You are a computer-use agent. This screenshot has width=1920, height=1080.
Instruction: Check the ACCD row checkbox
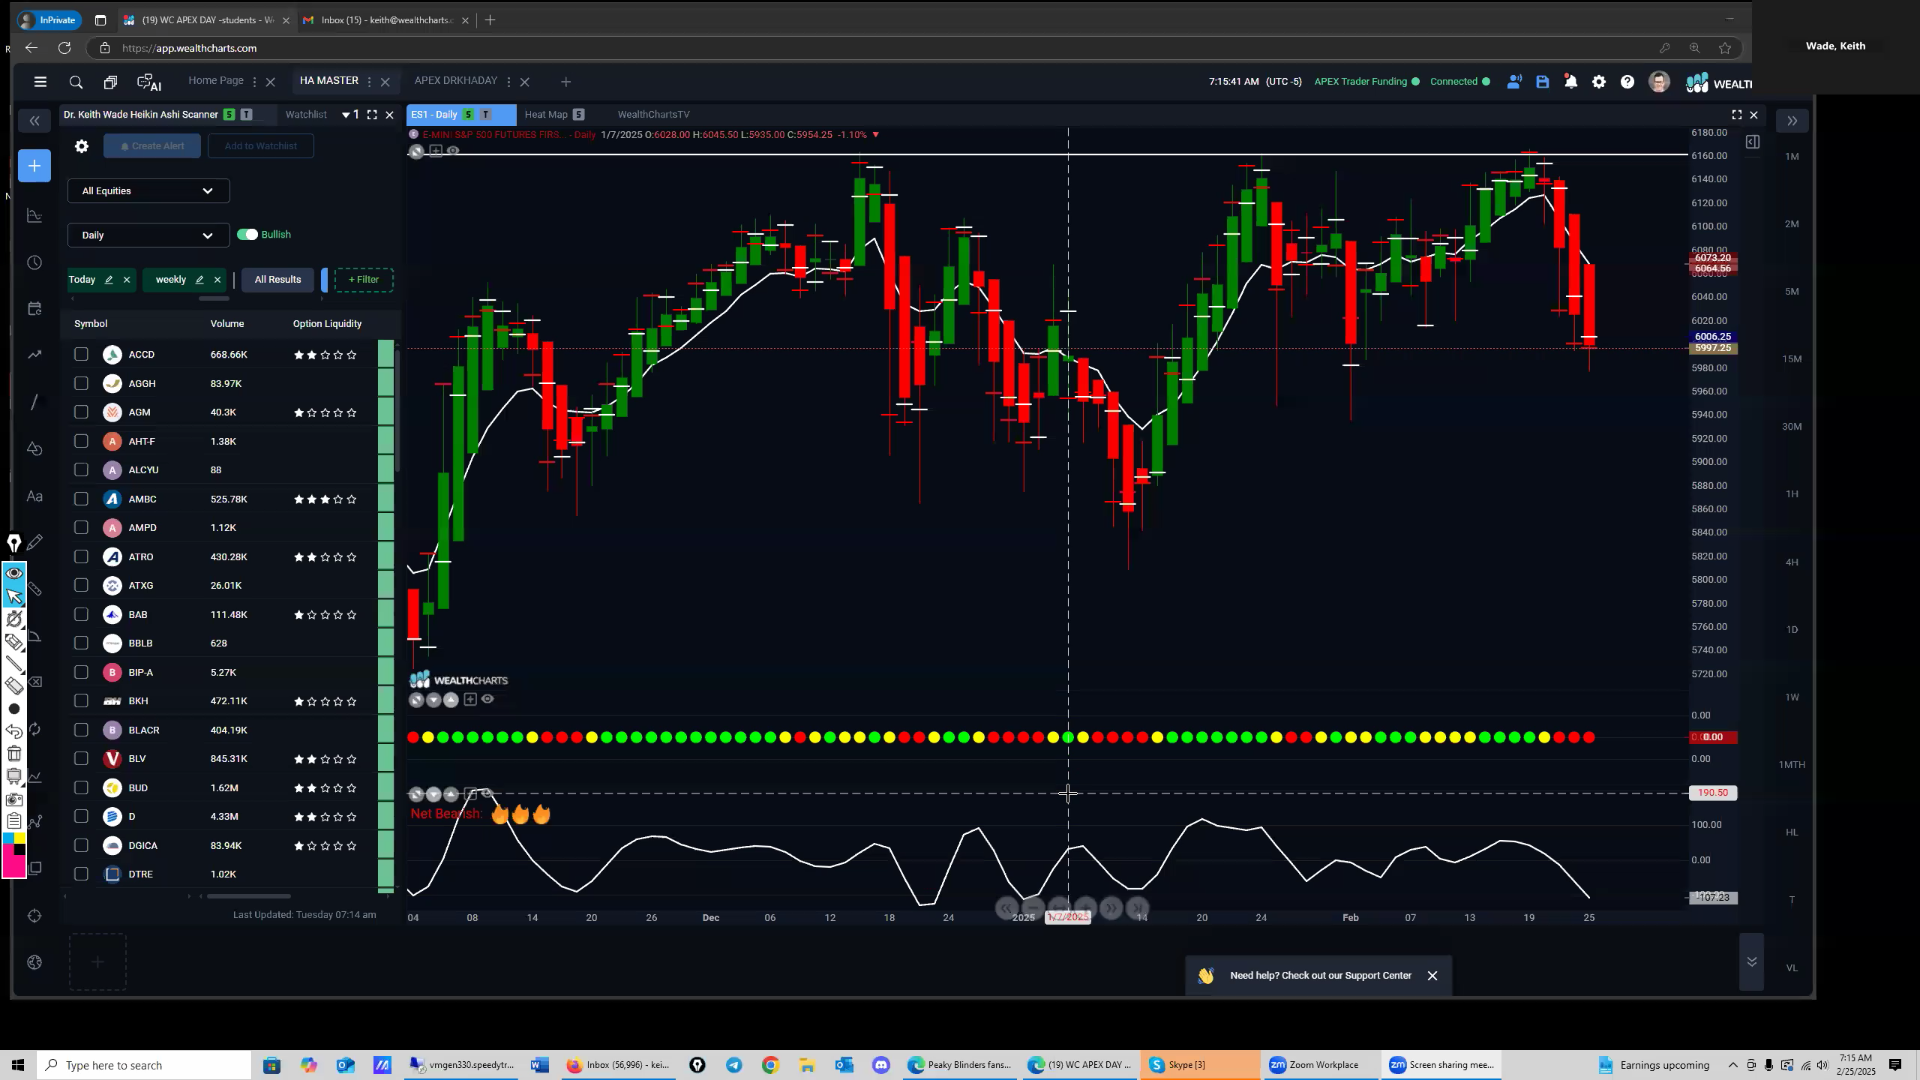(81, 355)
